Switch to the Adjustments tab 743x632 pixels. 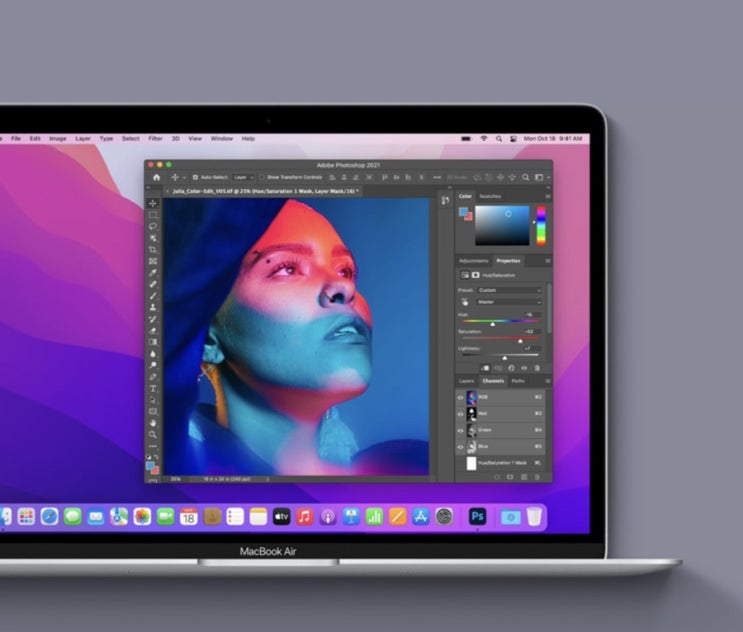click(473, 261)
